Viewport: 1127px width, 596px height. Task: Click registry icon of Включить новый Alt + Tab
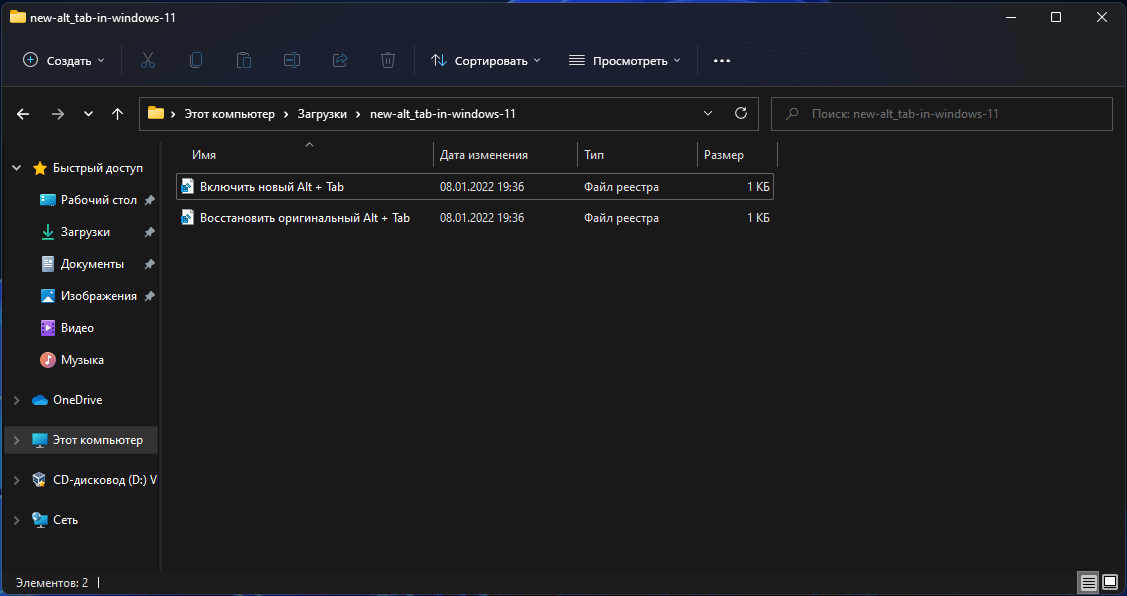point(188,187)
